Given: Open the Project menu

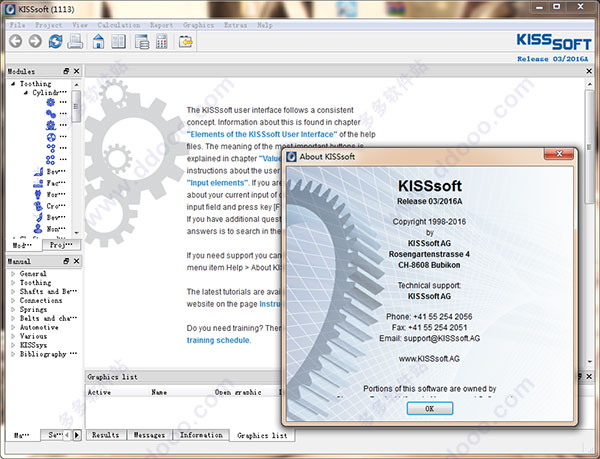Looking at the screenshot, I should click(x=49, y=25).
